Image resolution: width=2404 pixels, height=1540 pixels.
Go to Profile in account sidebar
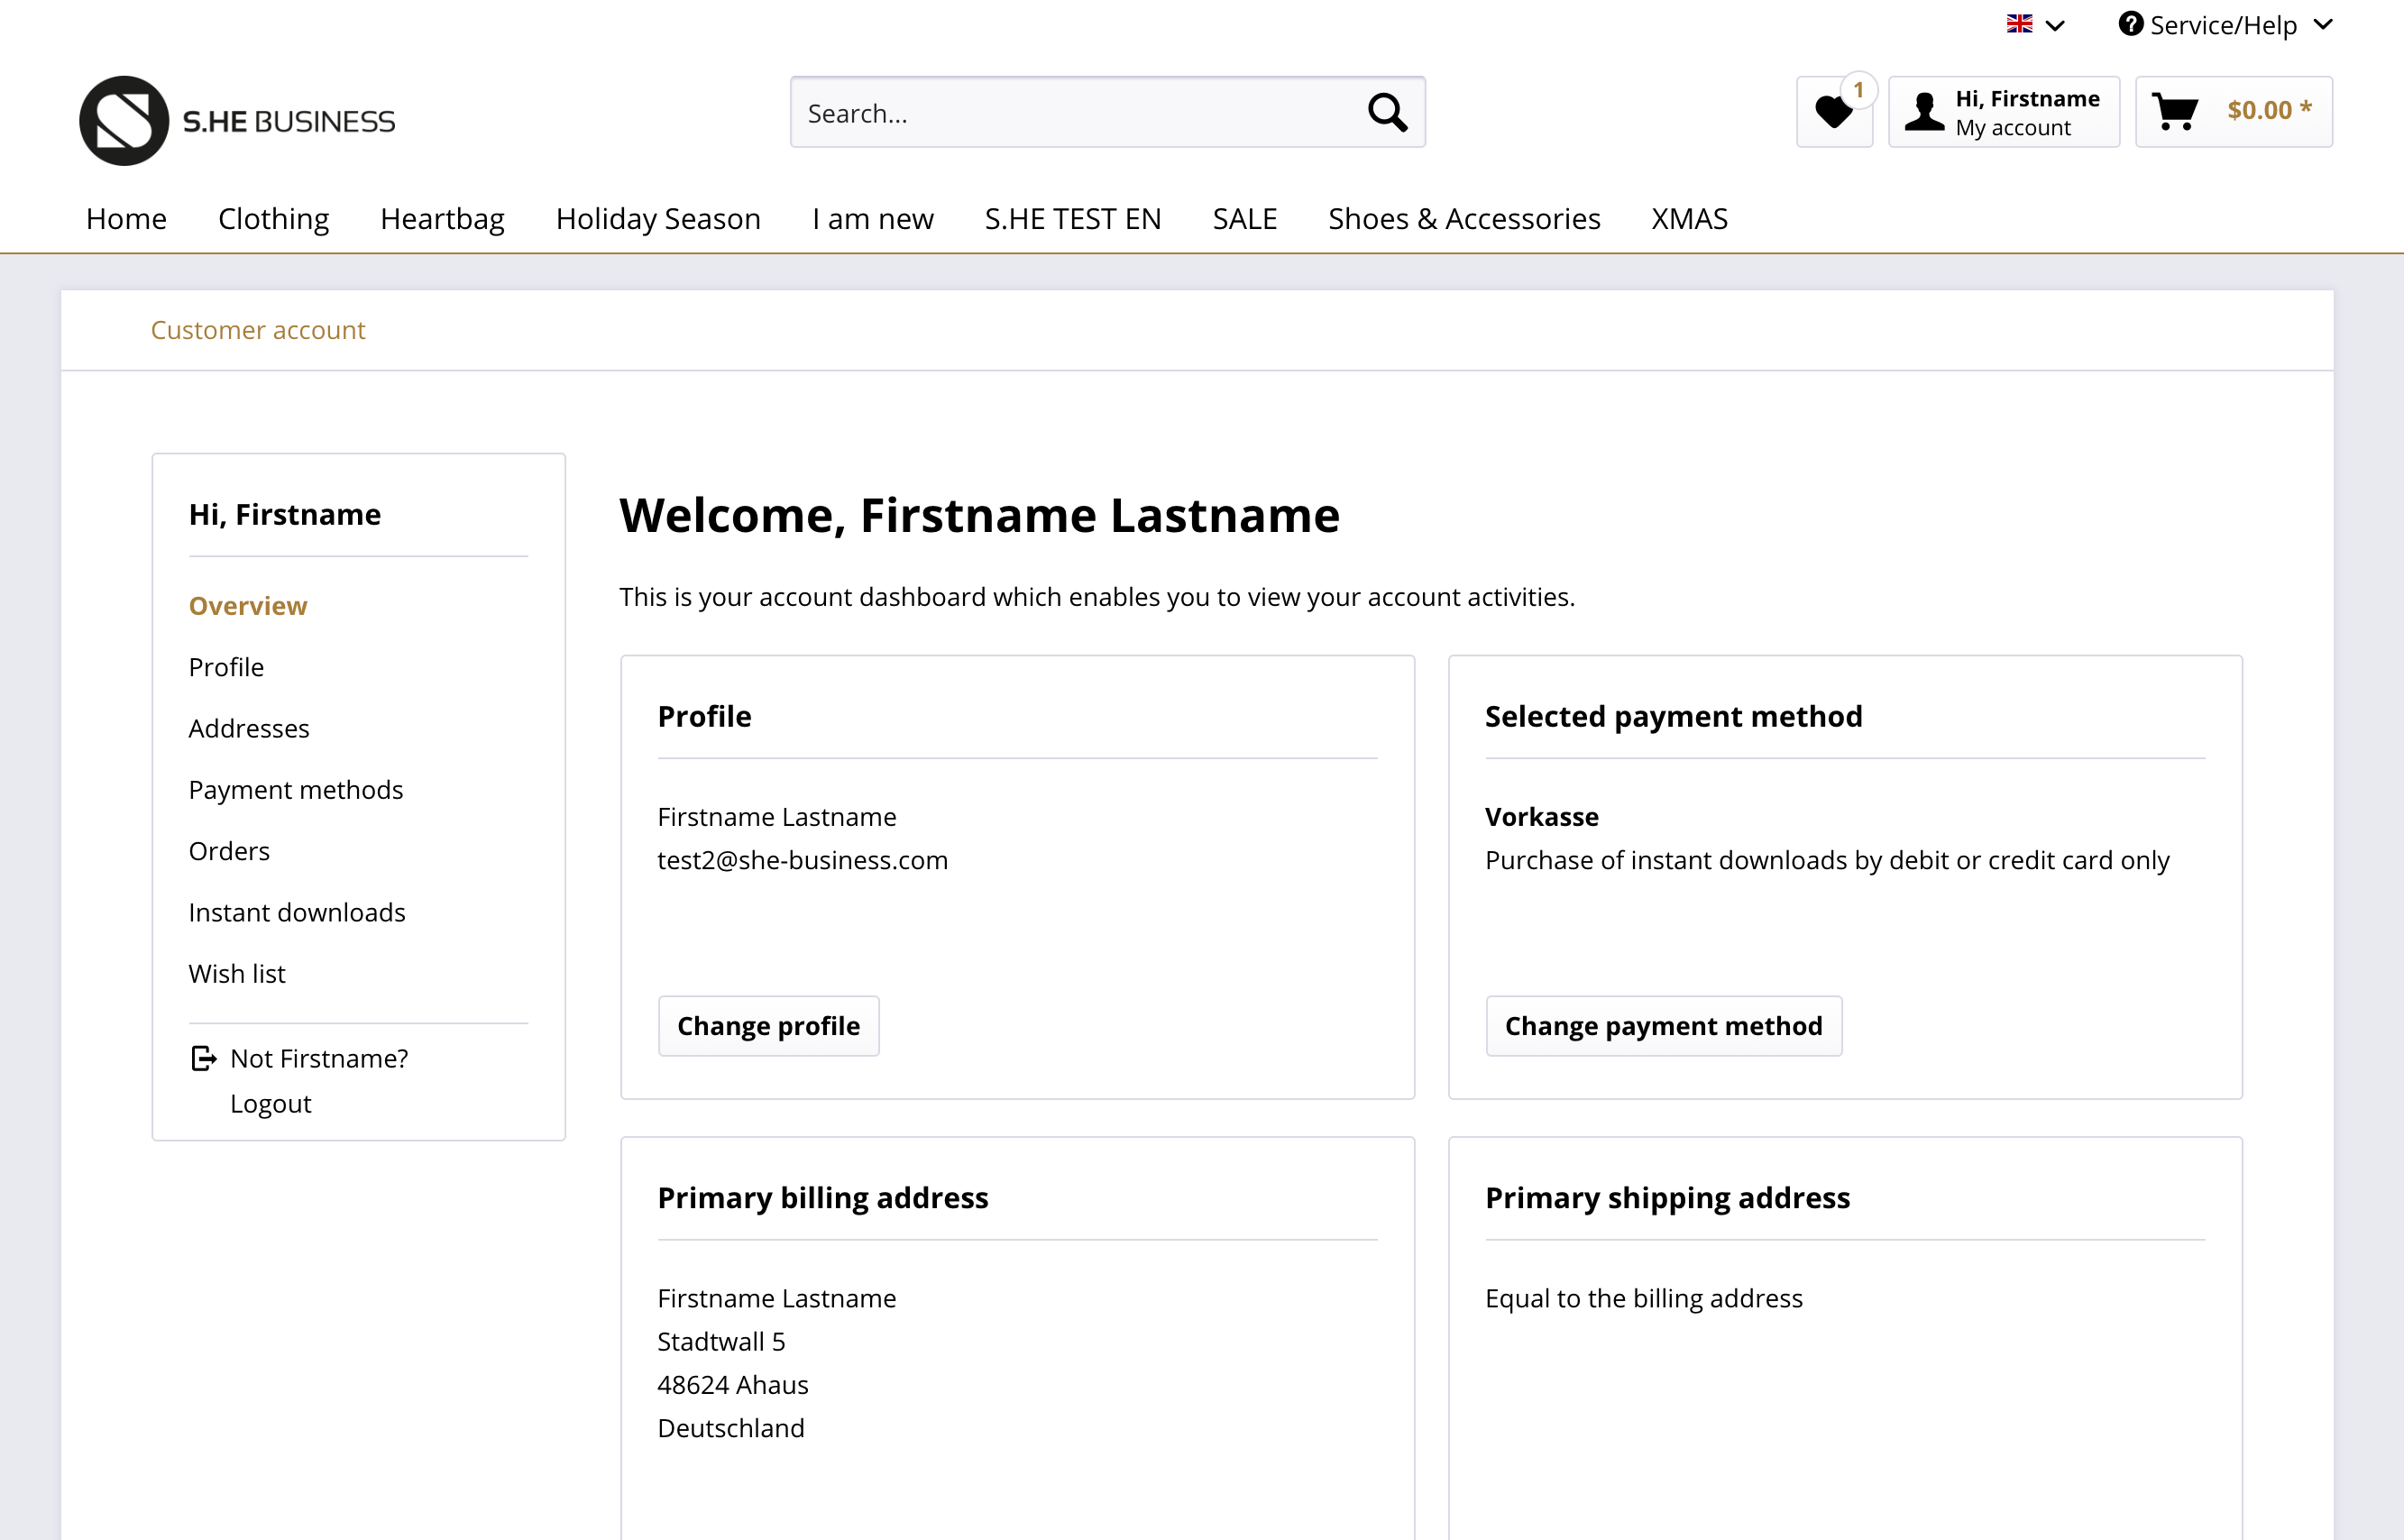(226, 667)
